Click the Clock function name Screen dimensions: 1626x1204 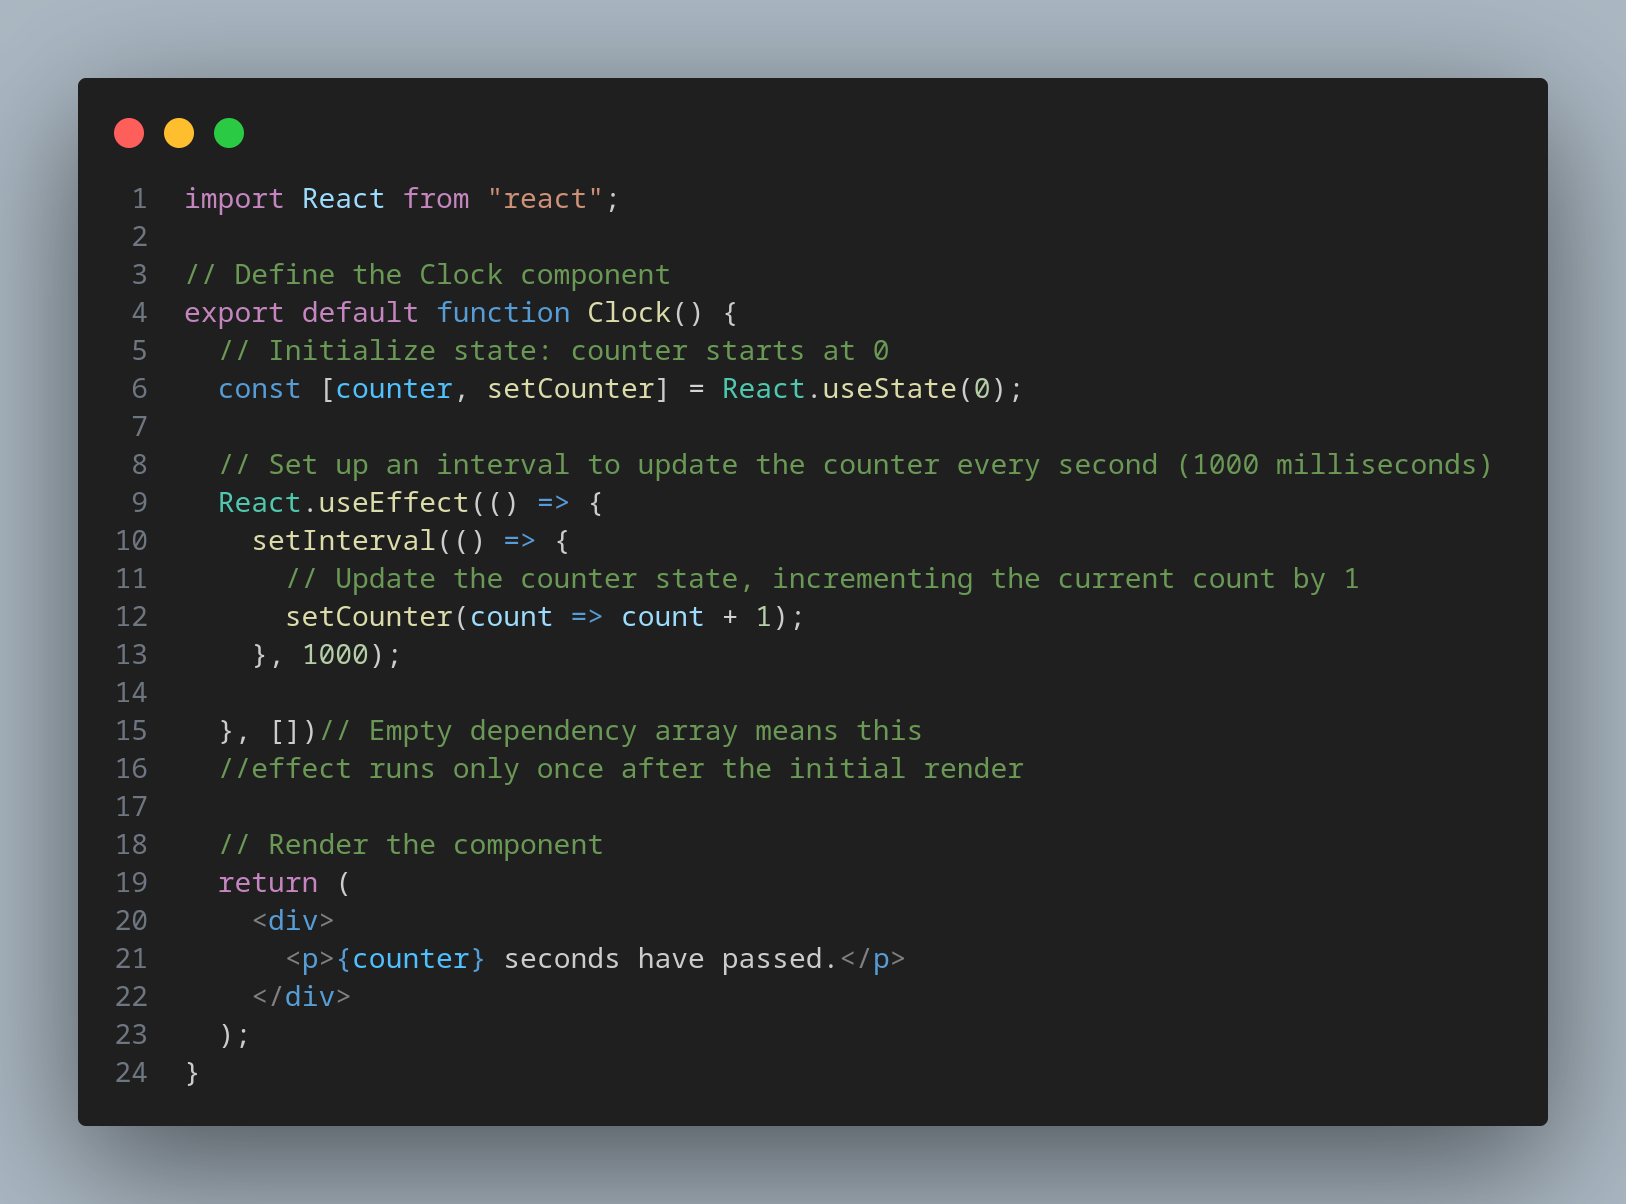tap(628, 313)
